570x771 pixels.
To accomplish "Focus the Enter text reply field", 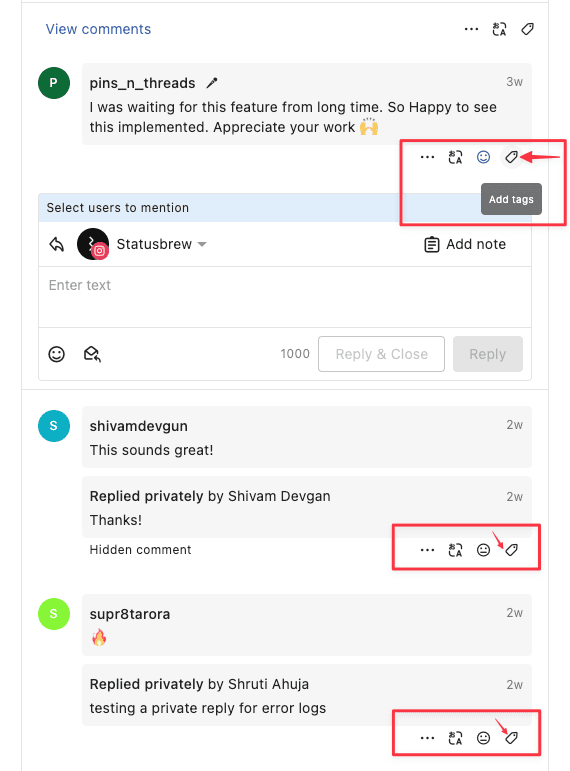I will [285, 297].
